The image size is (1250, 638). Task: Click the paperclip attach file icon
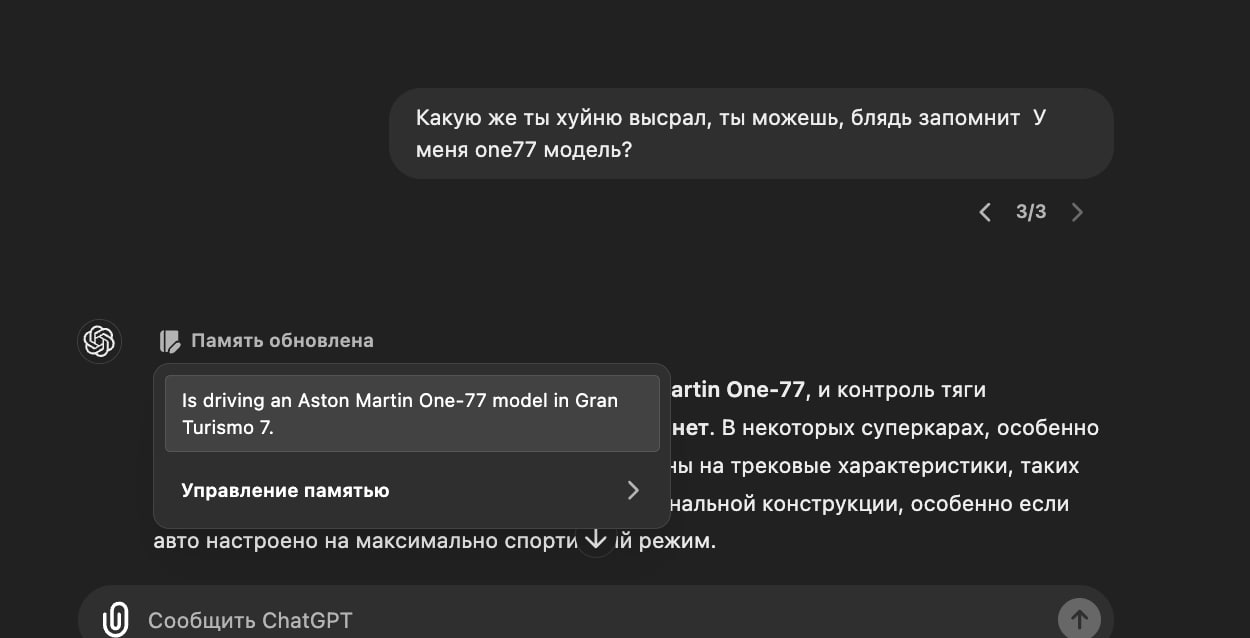(116, 619)
